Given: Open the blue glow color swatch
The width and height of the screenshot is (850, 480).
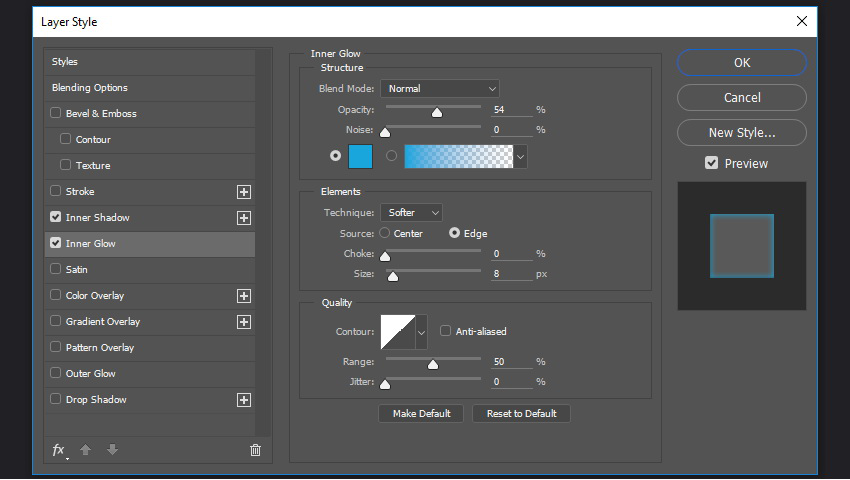Looking at the screenshot, I should [x=360, y=157].
